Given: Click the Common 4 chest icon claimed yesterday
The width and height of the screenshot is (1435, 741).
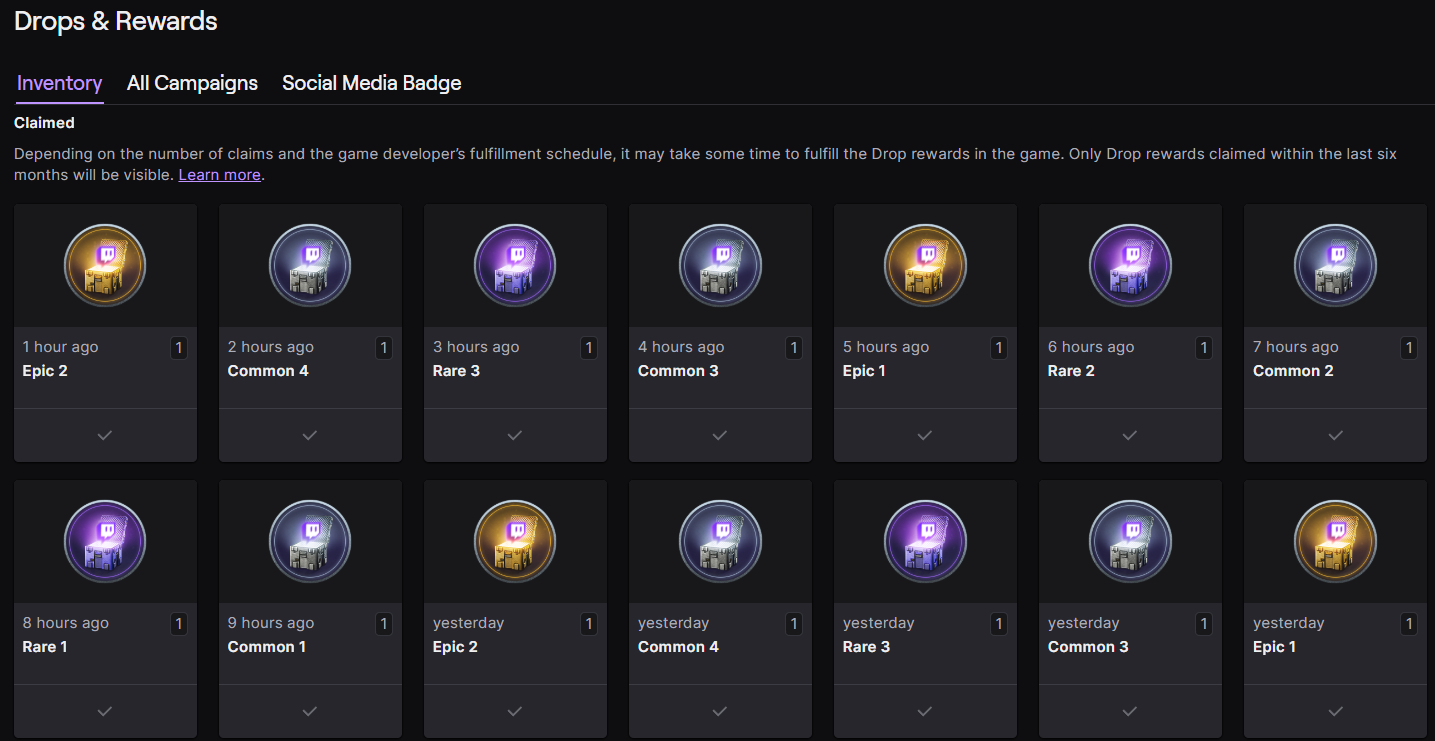Looking at the screenshot, I should [x=720, y=542].
